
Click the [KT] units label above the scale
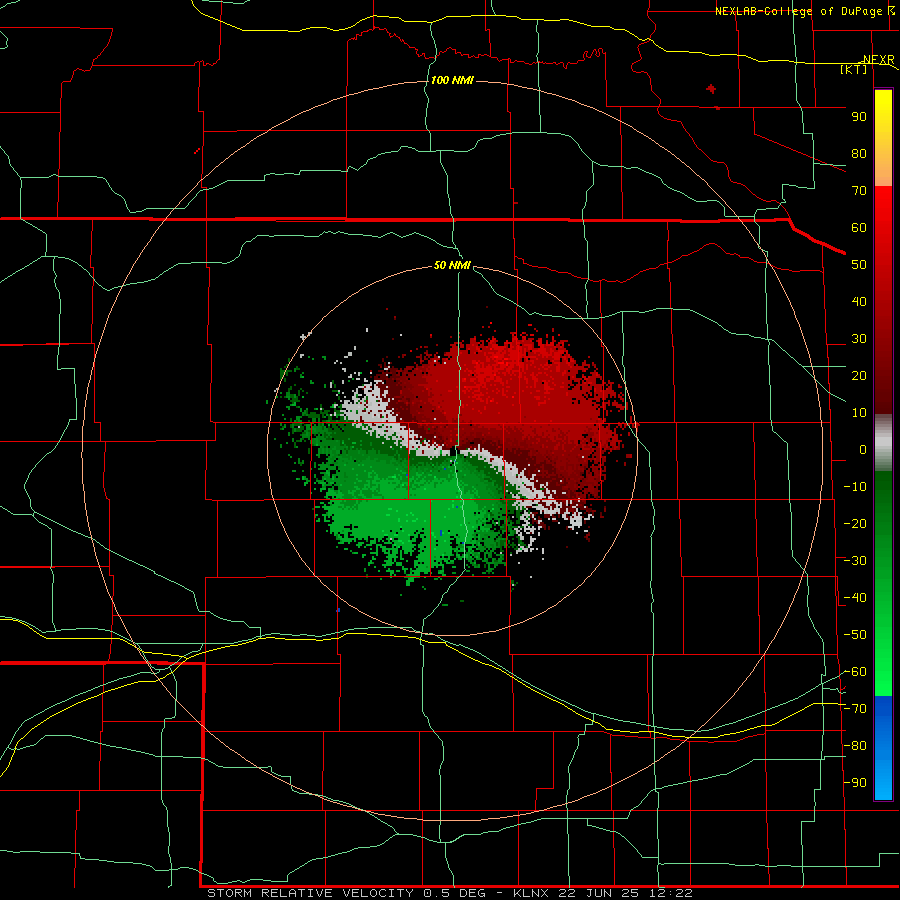coord(854,69)
